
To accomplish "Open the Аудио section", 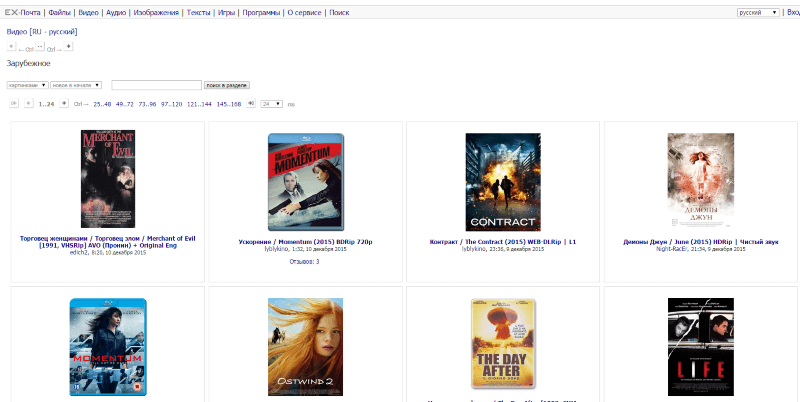I will click(x=116, y=12).
